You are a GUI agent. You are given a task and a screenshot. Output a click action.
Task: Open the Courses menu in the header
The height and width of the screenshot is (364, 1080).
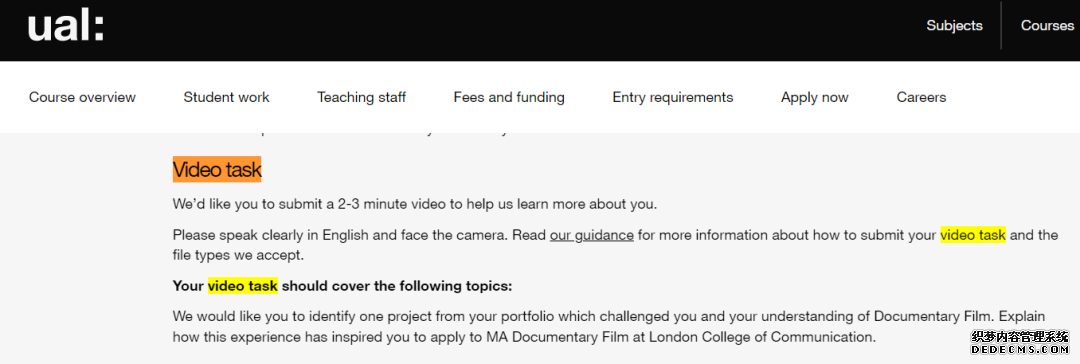1047,26
